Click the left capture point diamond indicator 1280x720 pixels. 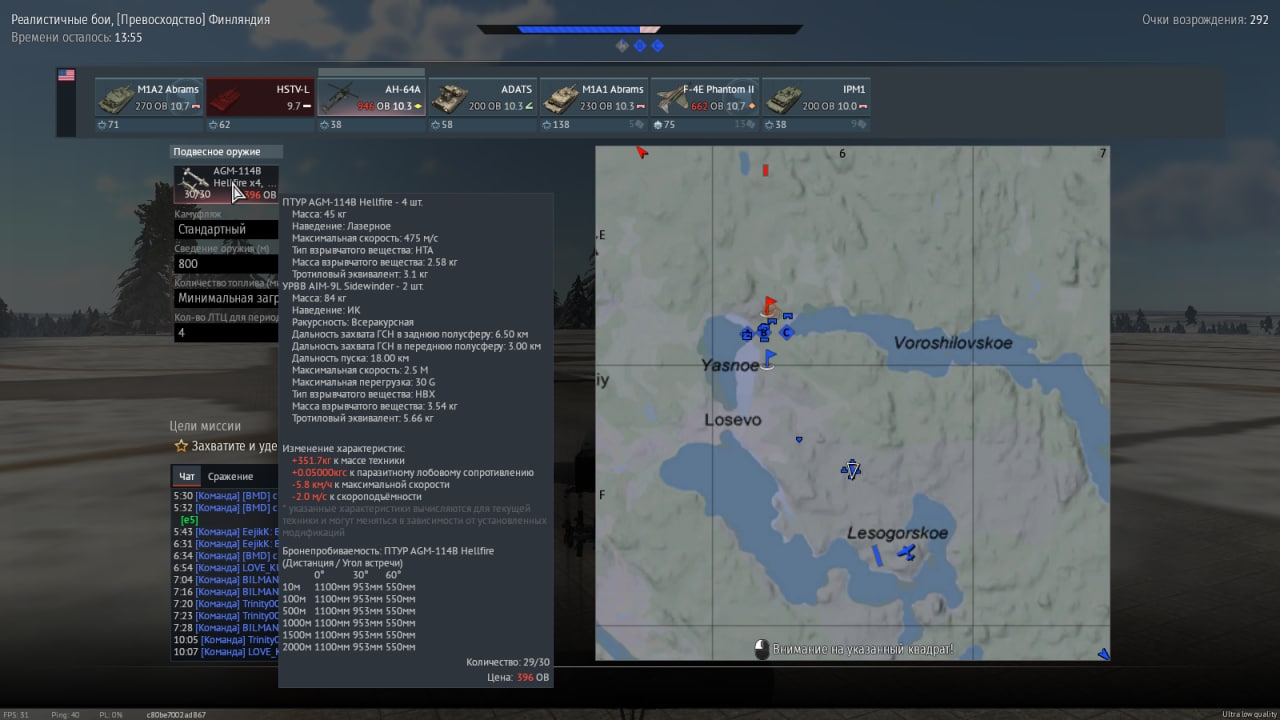tap(622, 46)
